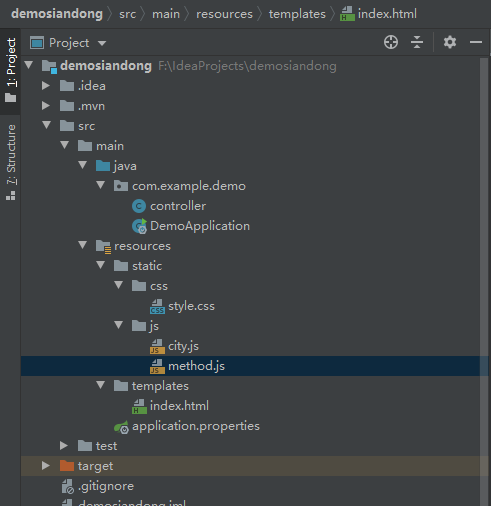This screenshot has width=491, height=506.
Task: Click the index.html file icon in tree
Action: 139,406
